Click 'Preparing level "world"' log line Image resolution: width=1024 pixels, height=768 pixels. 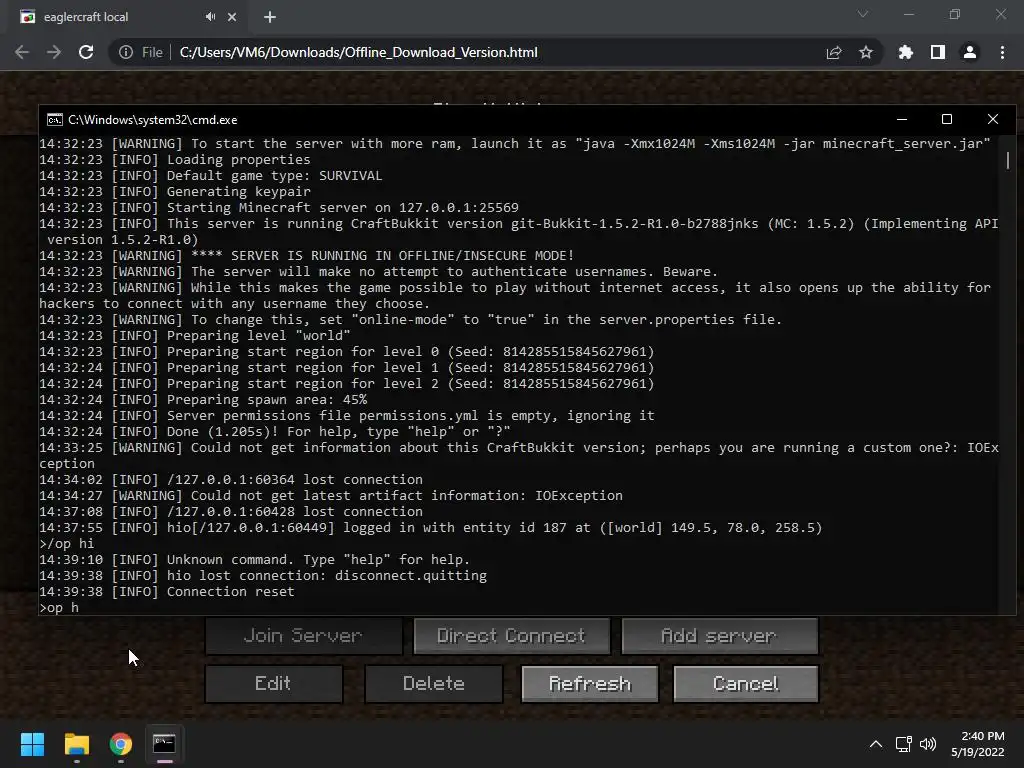[195, 336]
